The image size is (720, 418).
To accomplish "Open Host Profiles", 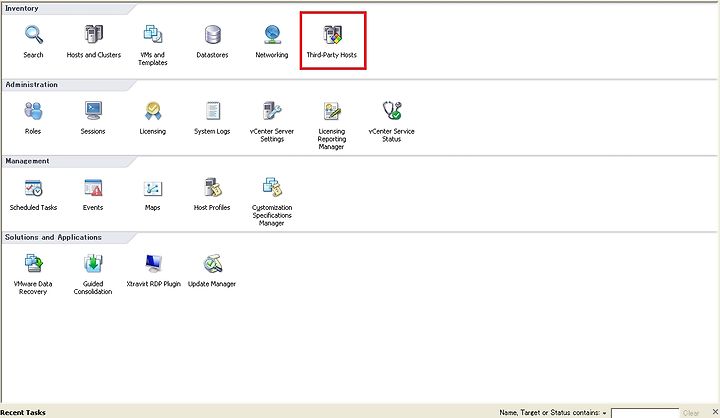I will pyautogui.click(x=212, y=188).
